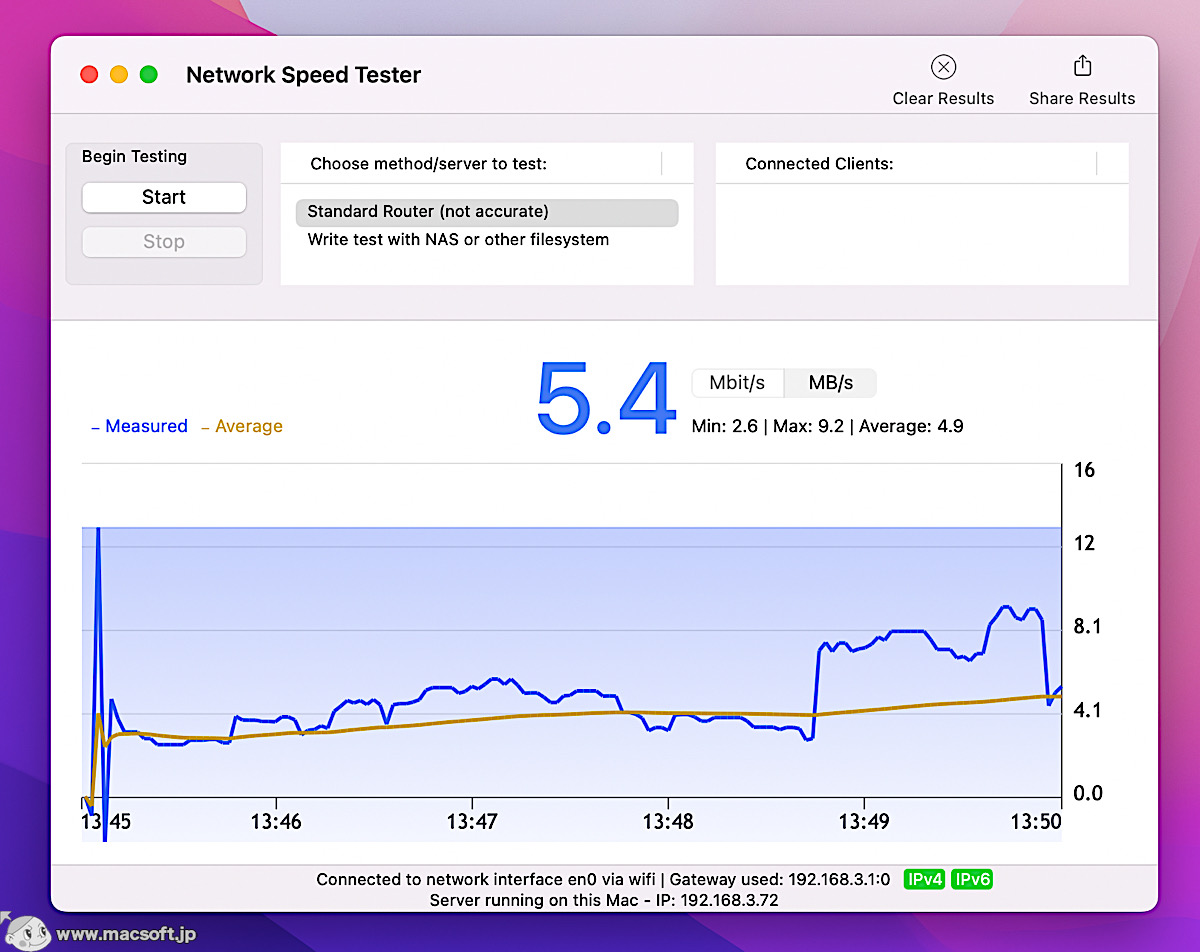Click the Share Results export icon
This screenshot has width=1200, height=952.
click(x=1082, y=64)
